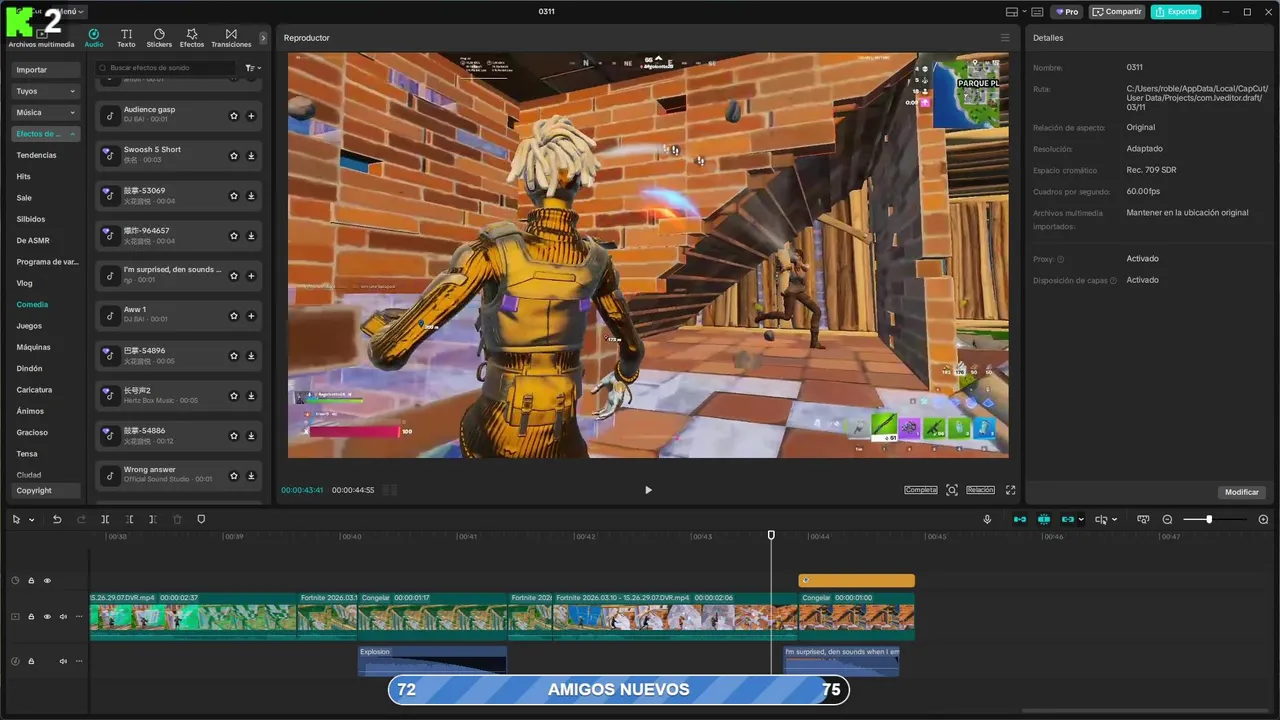The image size is (1280, 720).
Task: Toggle the track thumbnail cover icon
Action: (1142, 520)
